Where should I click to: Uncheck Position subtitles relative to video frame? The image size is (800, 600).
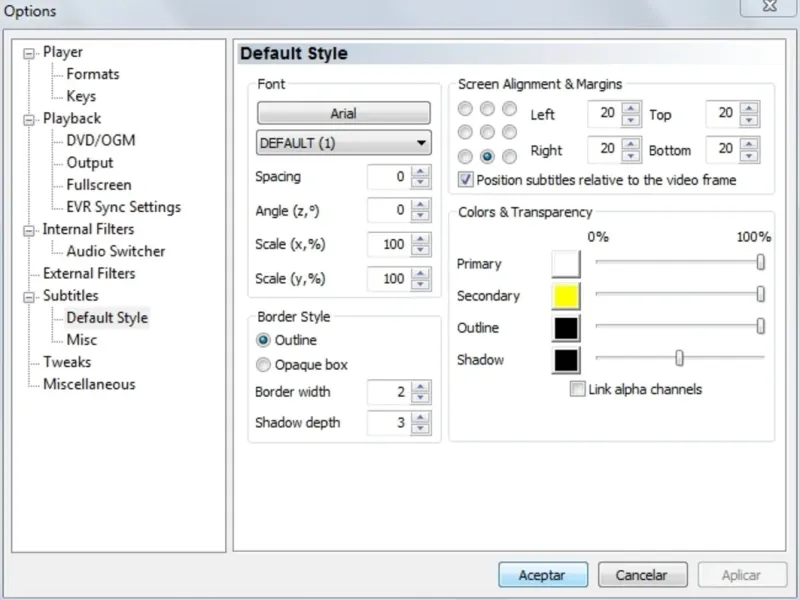click(x=466, y=180)
